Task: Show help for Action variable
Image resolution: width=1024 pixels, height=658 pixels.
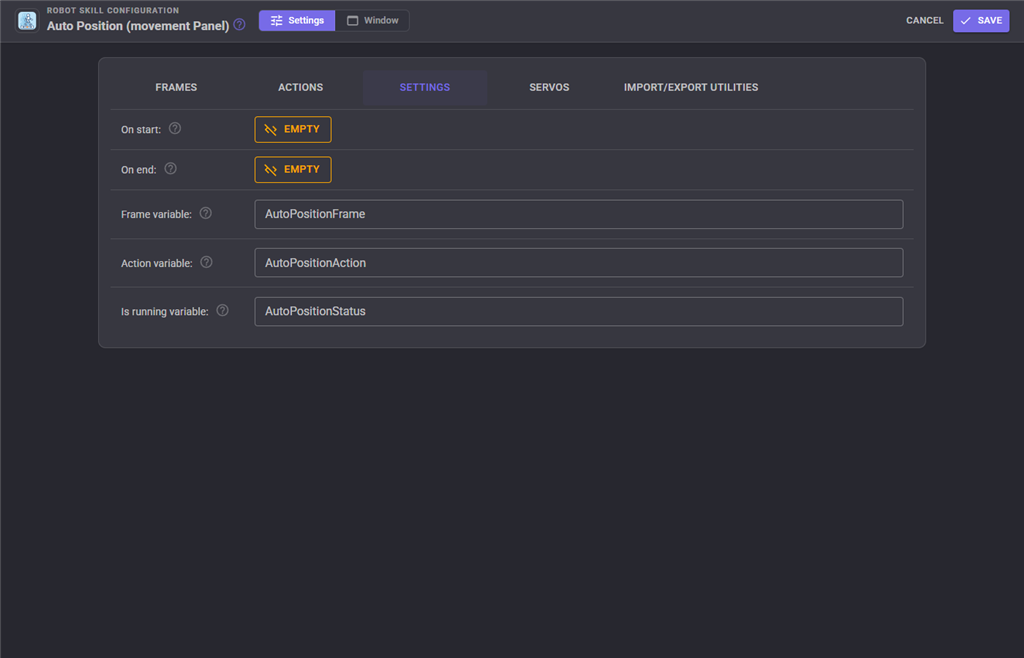Action: click(x=206, y=262)
